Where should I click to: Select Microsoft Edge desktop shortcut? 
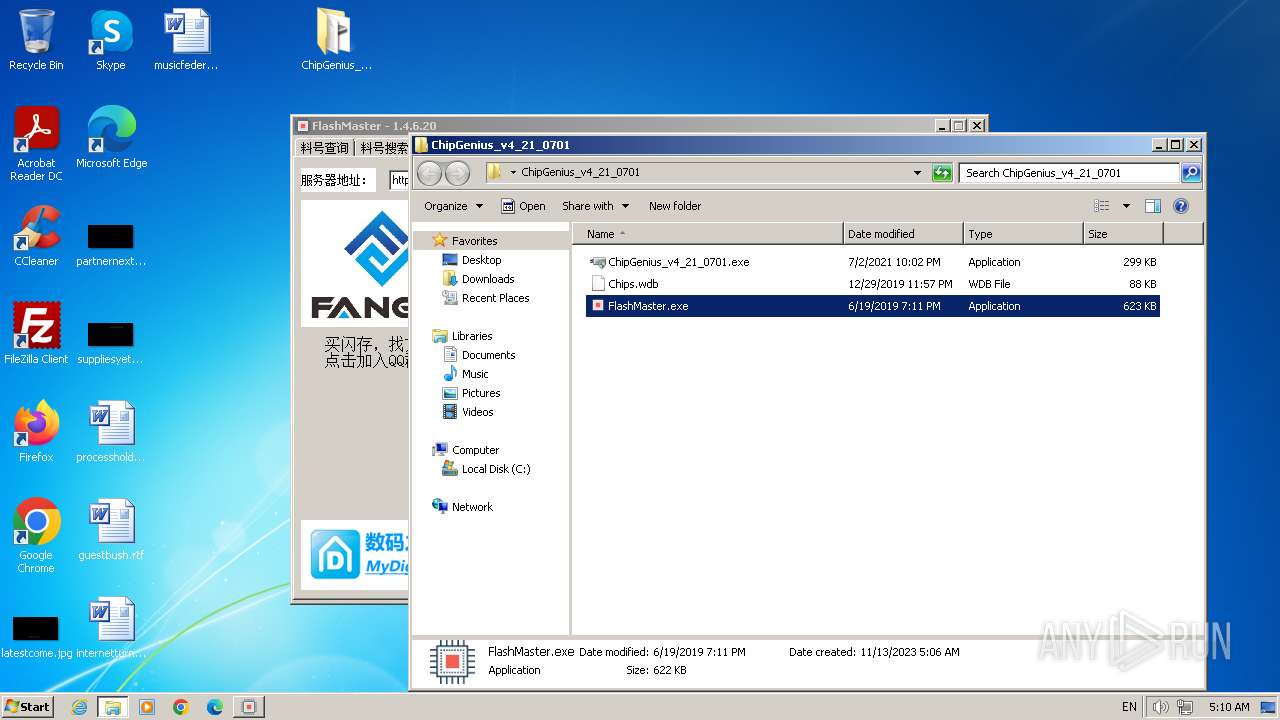pyautogui.click(x=111, y=138)
